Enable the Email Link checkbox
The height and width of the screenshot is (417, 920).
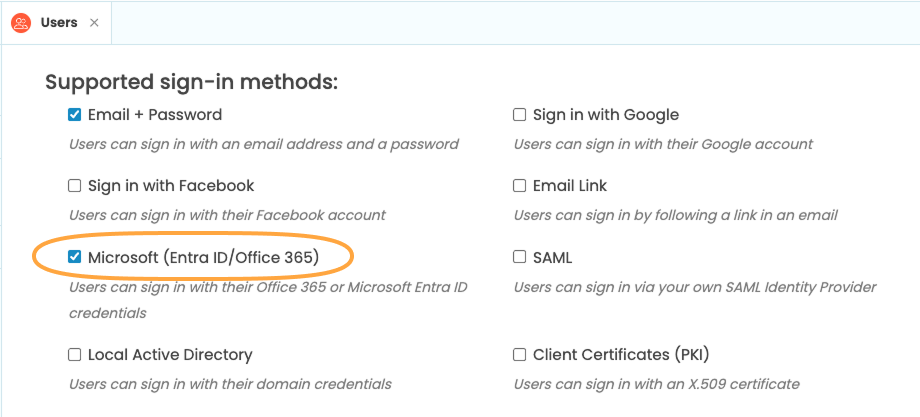point(520,186)
